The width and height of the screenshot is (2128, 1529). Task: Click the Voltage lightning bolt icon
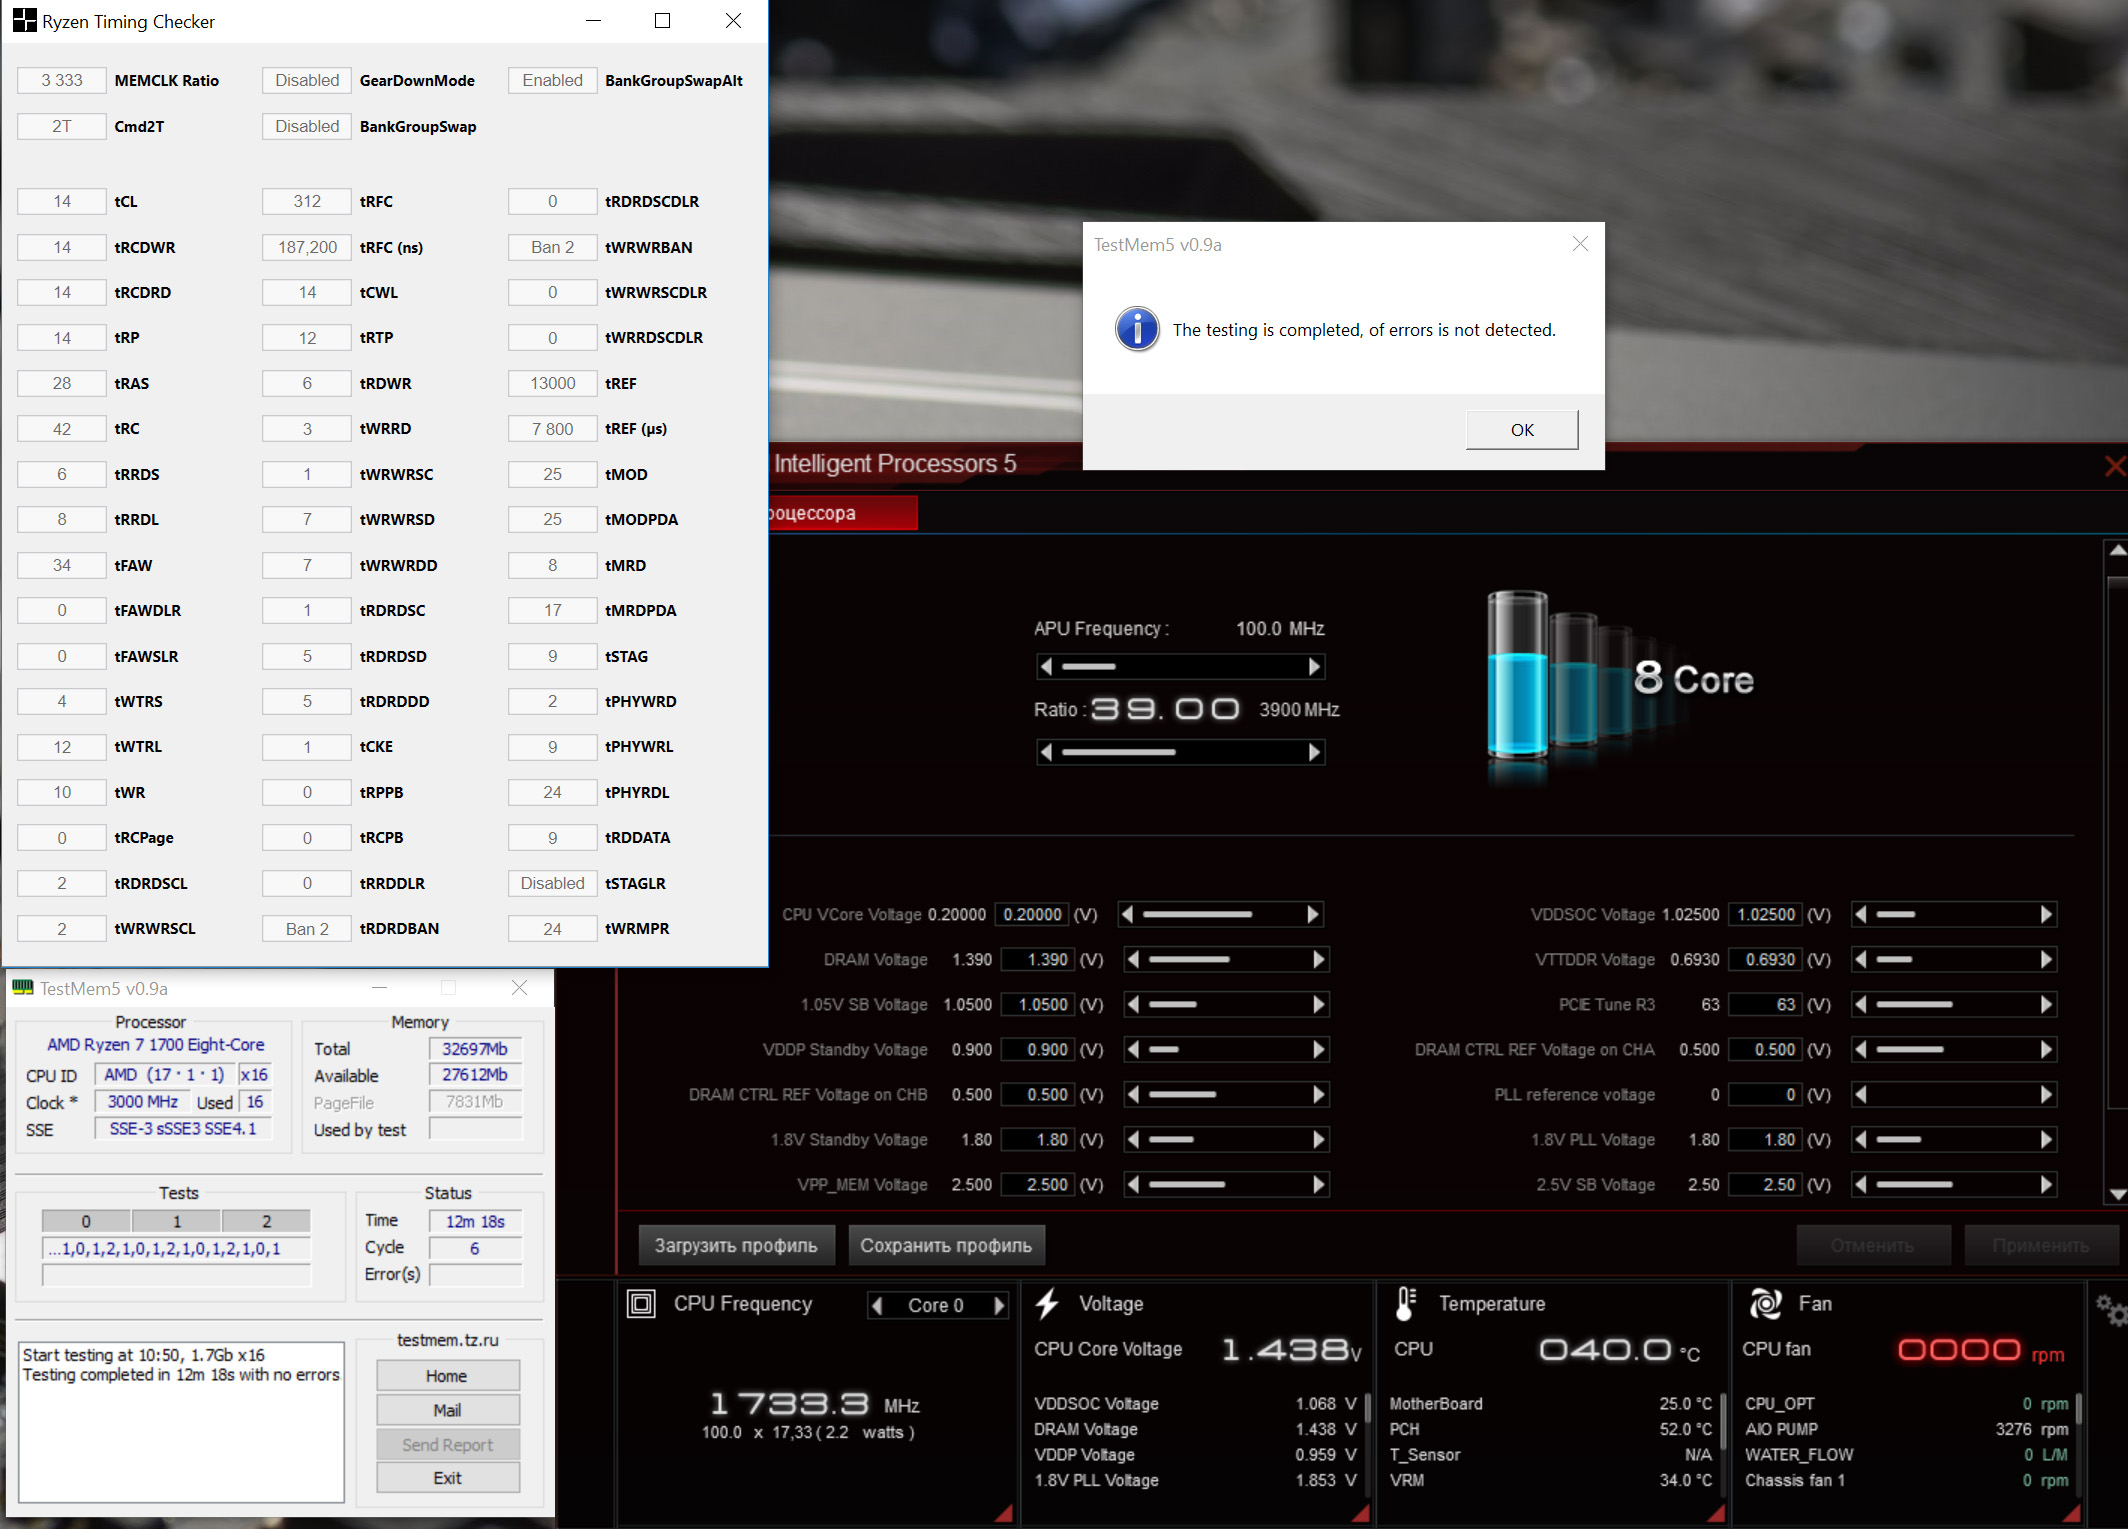(x=1047, y=1304)
